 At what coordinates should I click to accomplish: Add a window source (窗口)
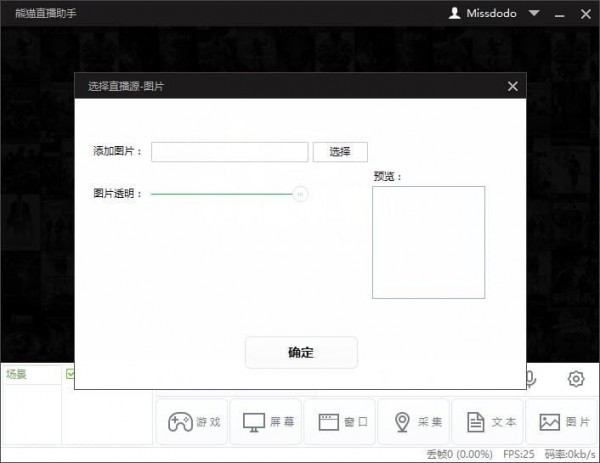[x=342, y=421]
